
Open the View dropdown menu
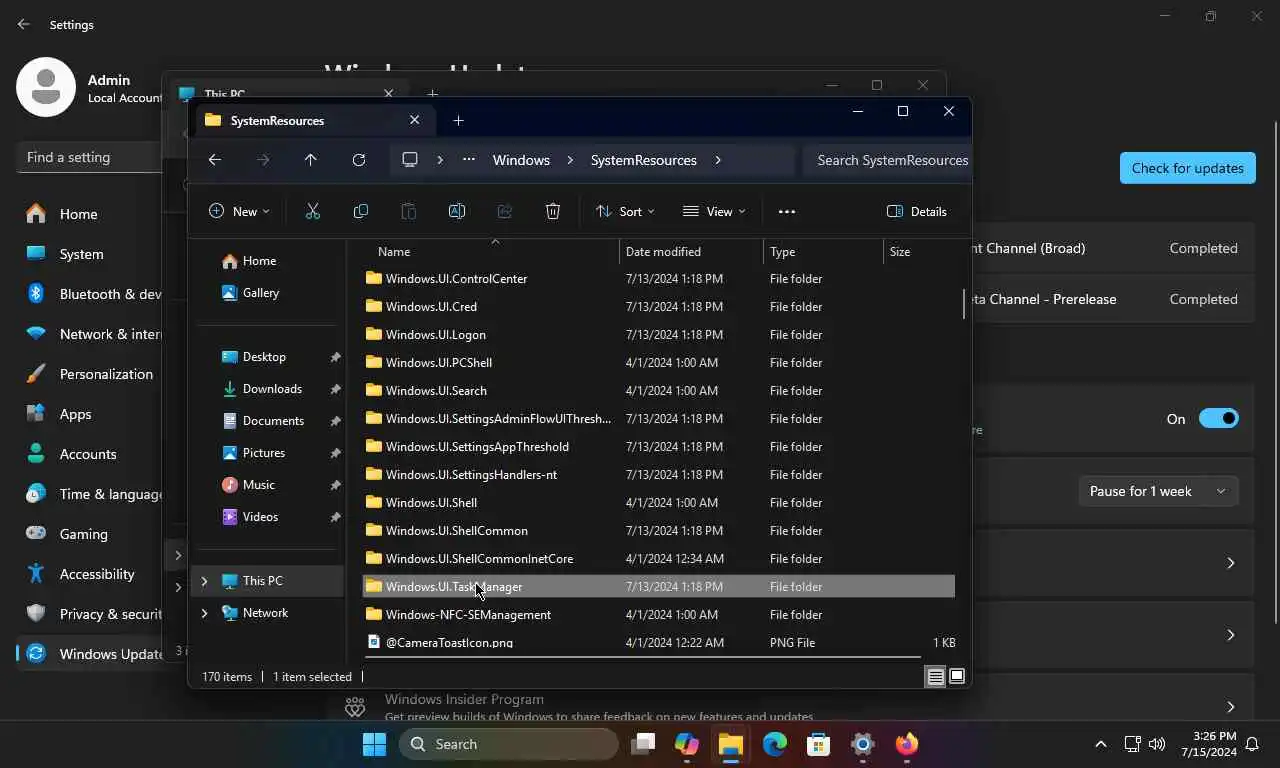[714, 211]
